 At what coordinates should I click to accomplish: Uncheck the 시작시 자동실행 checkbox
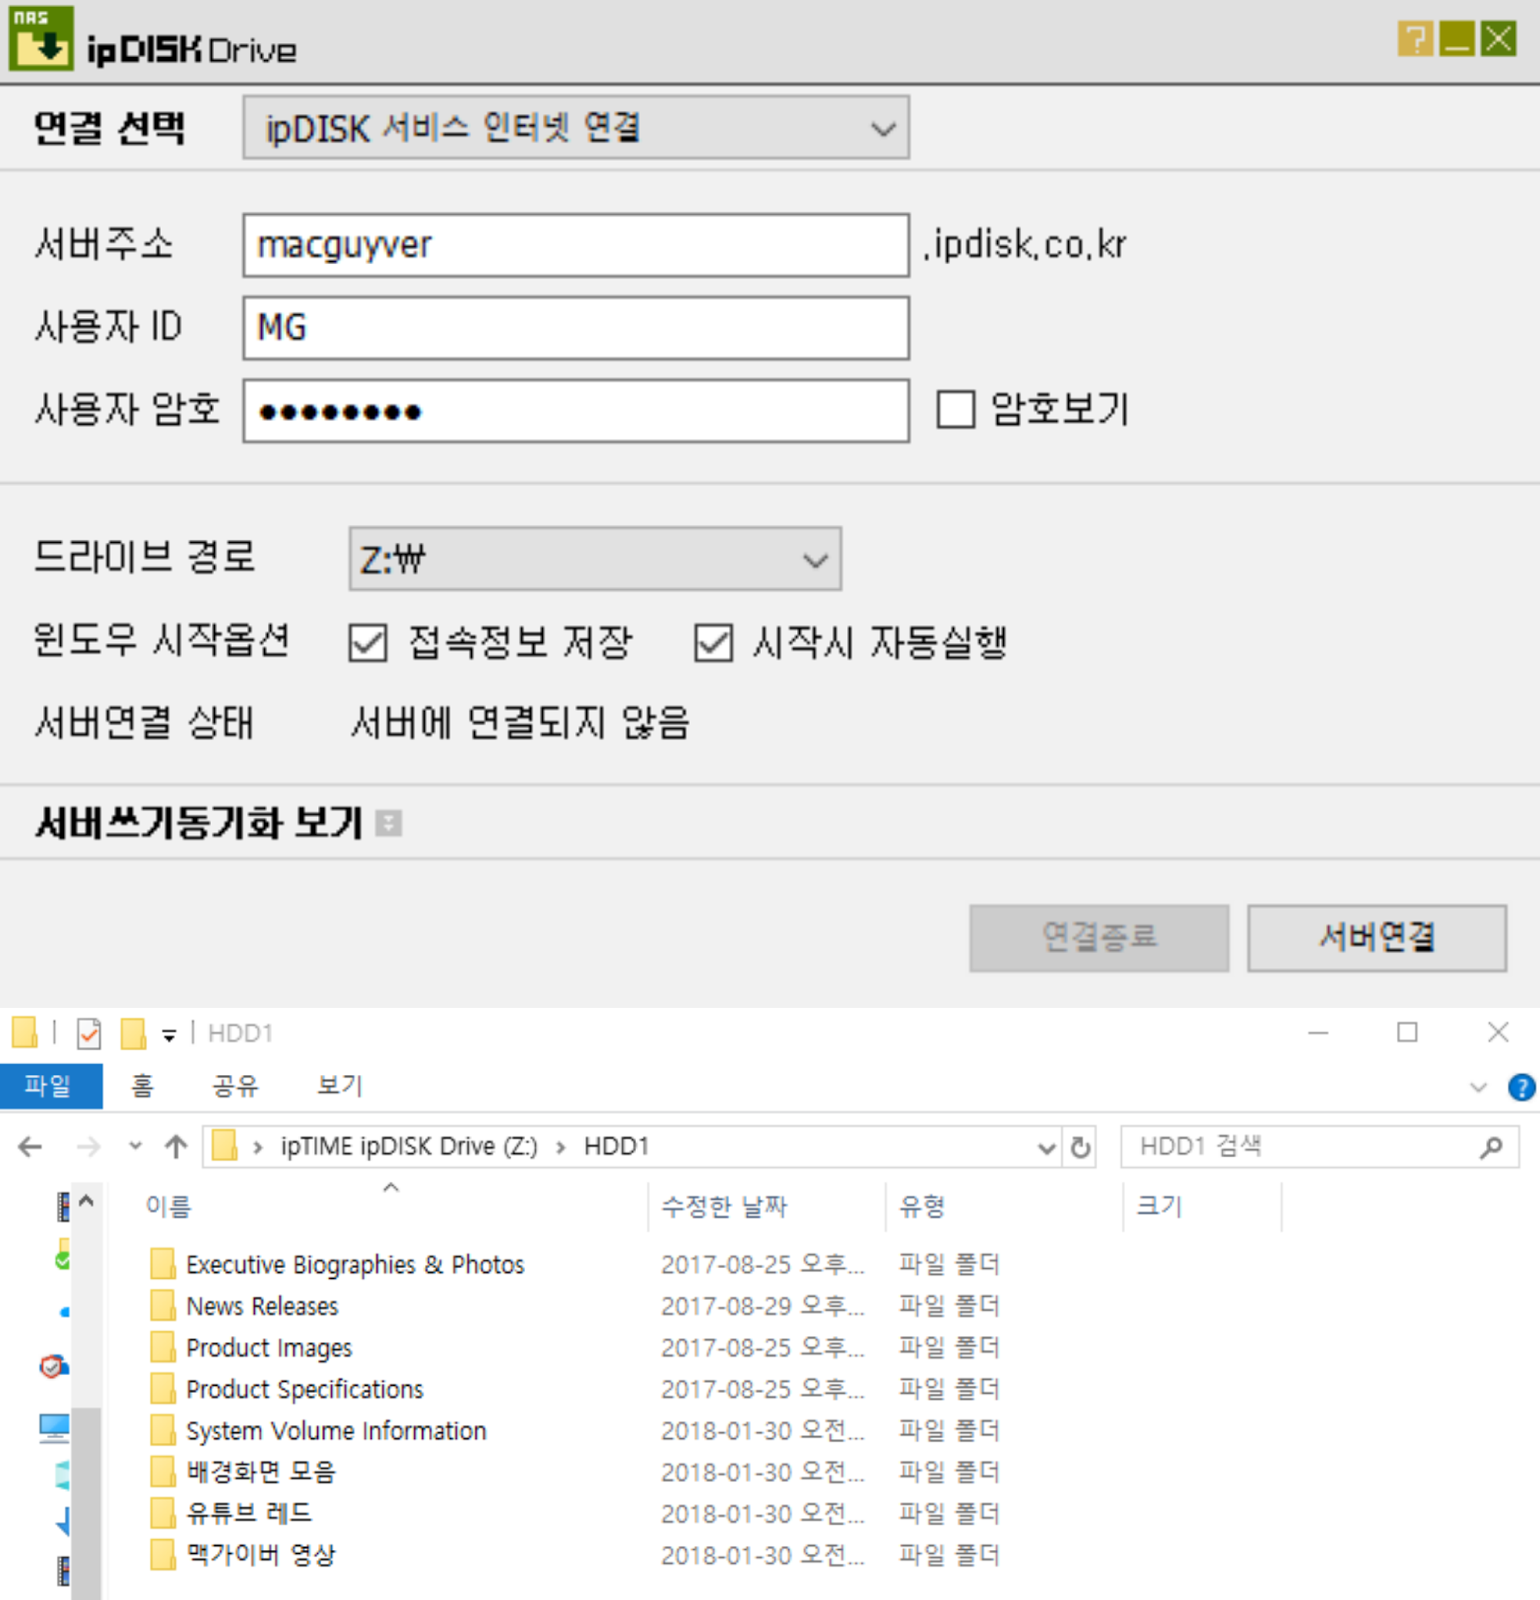coord(714,643)
